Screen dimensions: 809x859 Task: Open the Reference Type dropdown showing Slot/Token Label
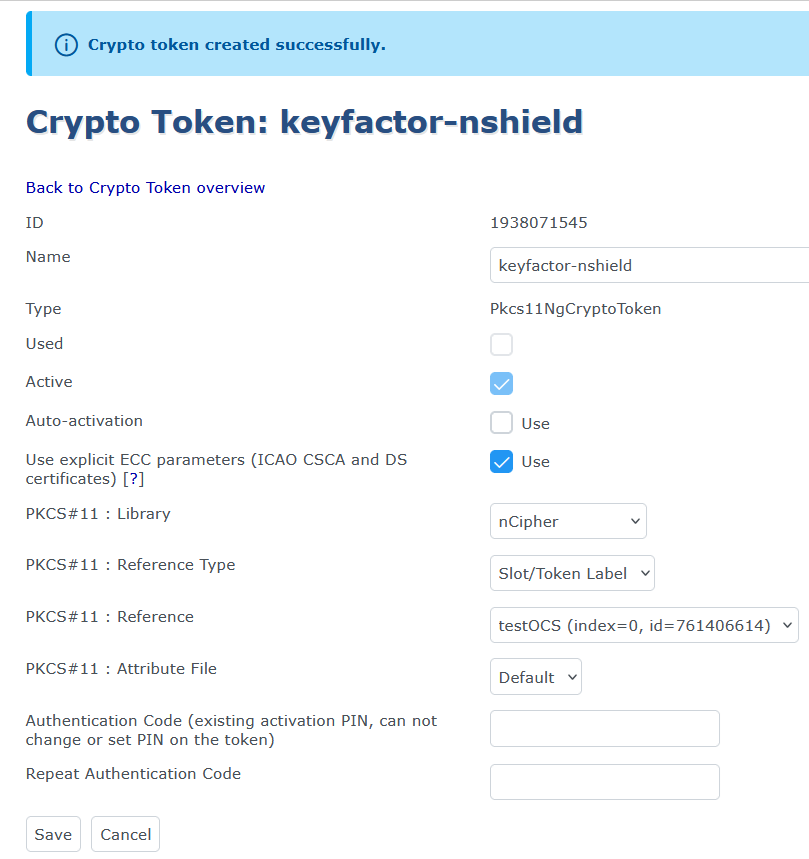click(x=572, y=573)
